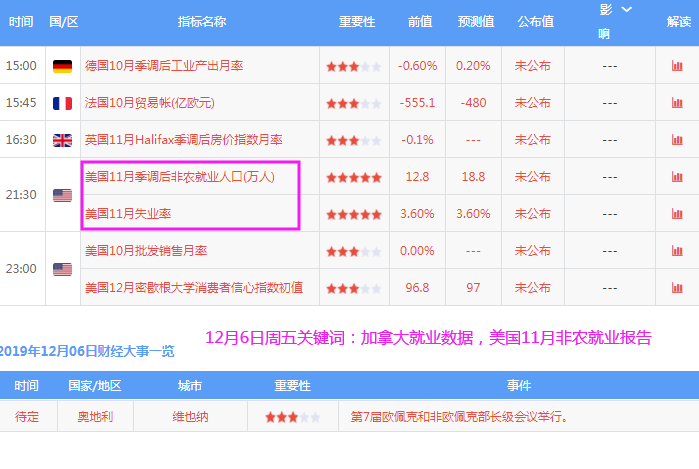699x469 pixels.
Task: Click the 公布值 column header
Action: [x=535, y=21]
